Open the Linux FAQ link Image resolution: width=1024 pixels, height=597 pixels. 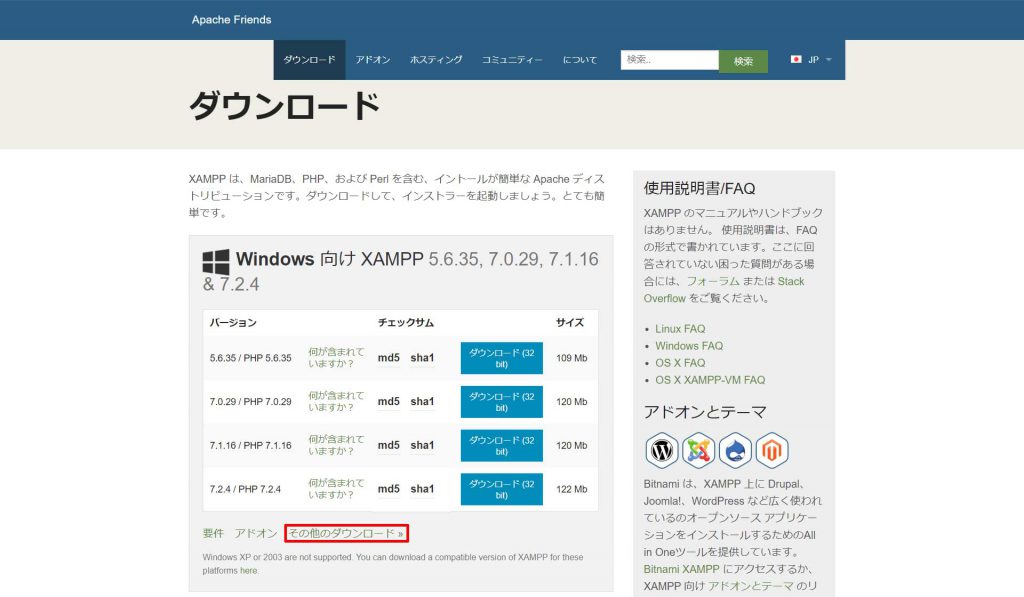click(x=680, y=329)
